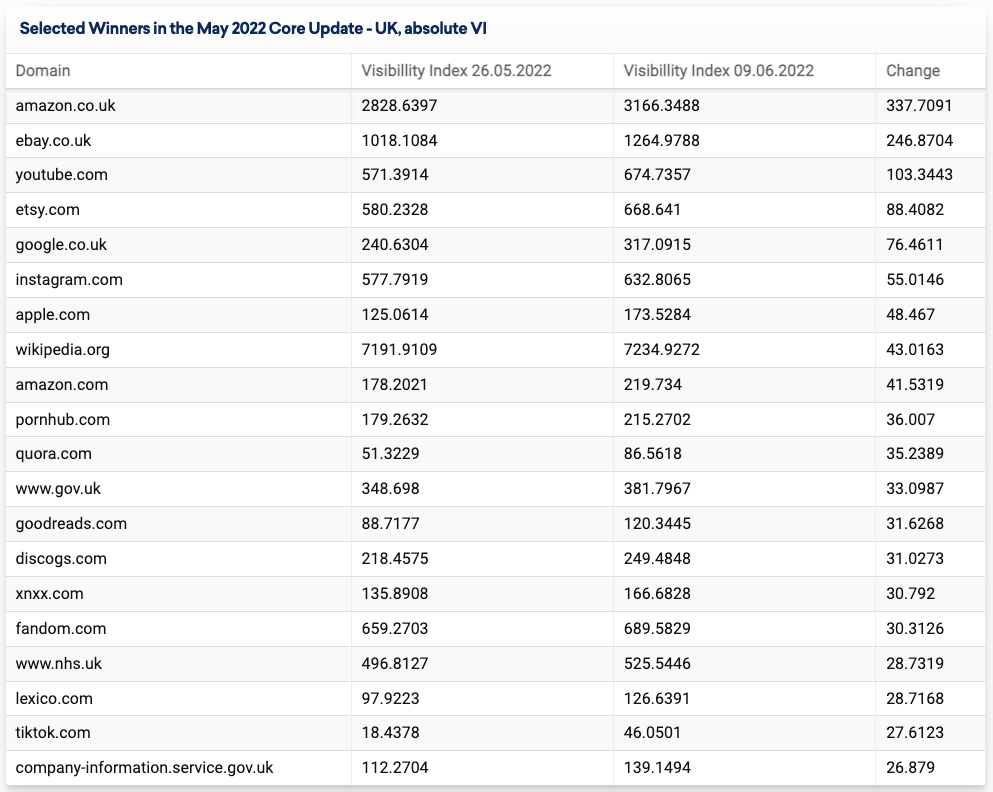The width and height of the screenshot is (993, 792).
Task: Select the tiktok.com domain cell
Action: coord(53,733)
